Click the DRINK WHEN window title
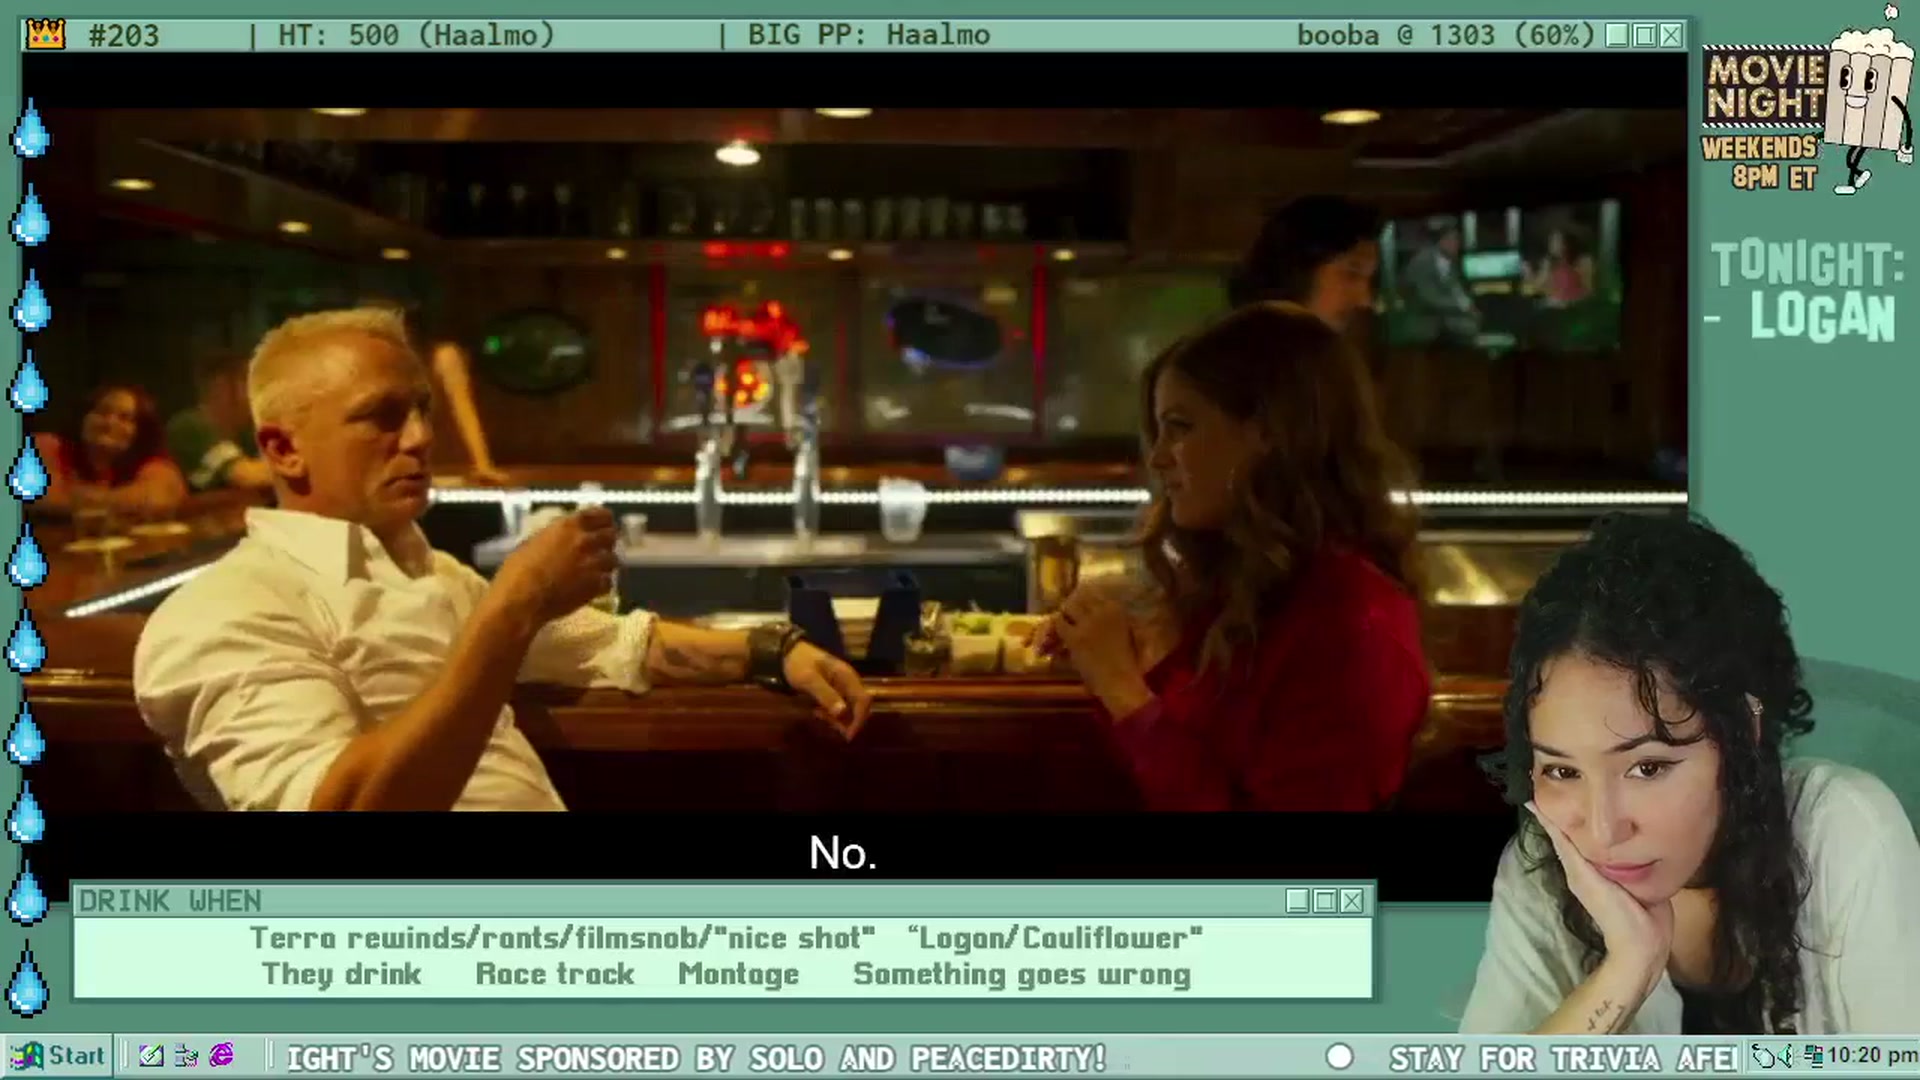 [x=170, y=901]
